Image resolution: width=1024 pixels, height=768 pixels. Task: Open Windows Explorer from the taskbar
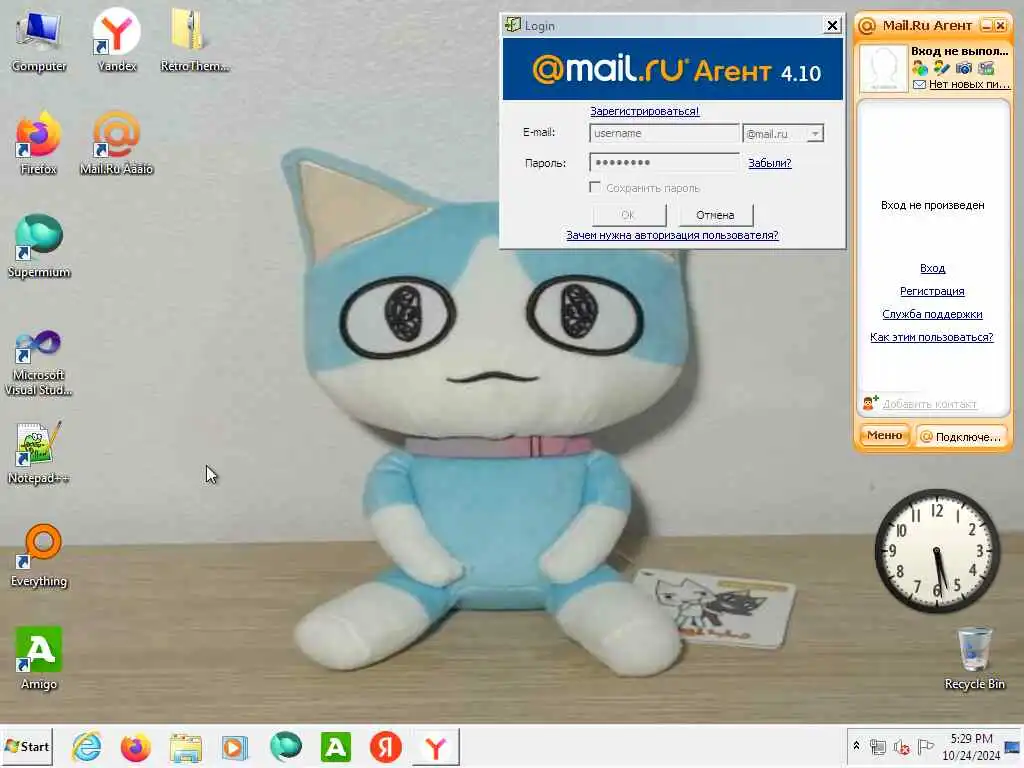pos(186,747)
